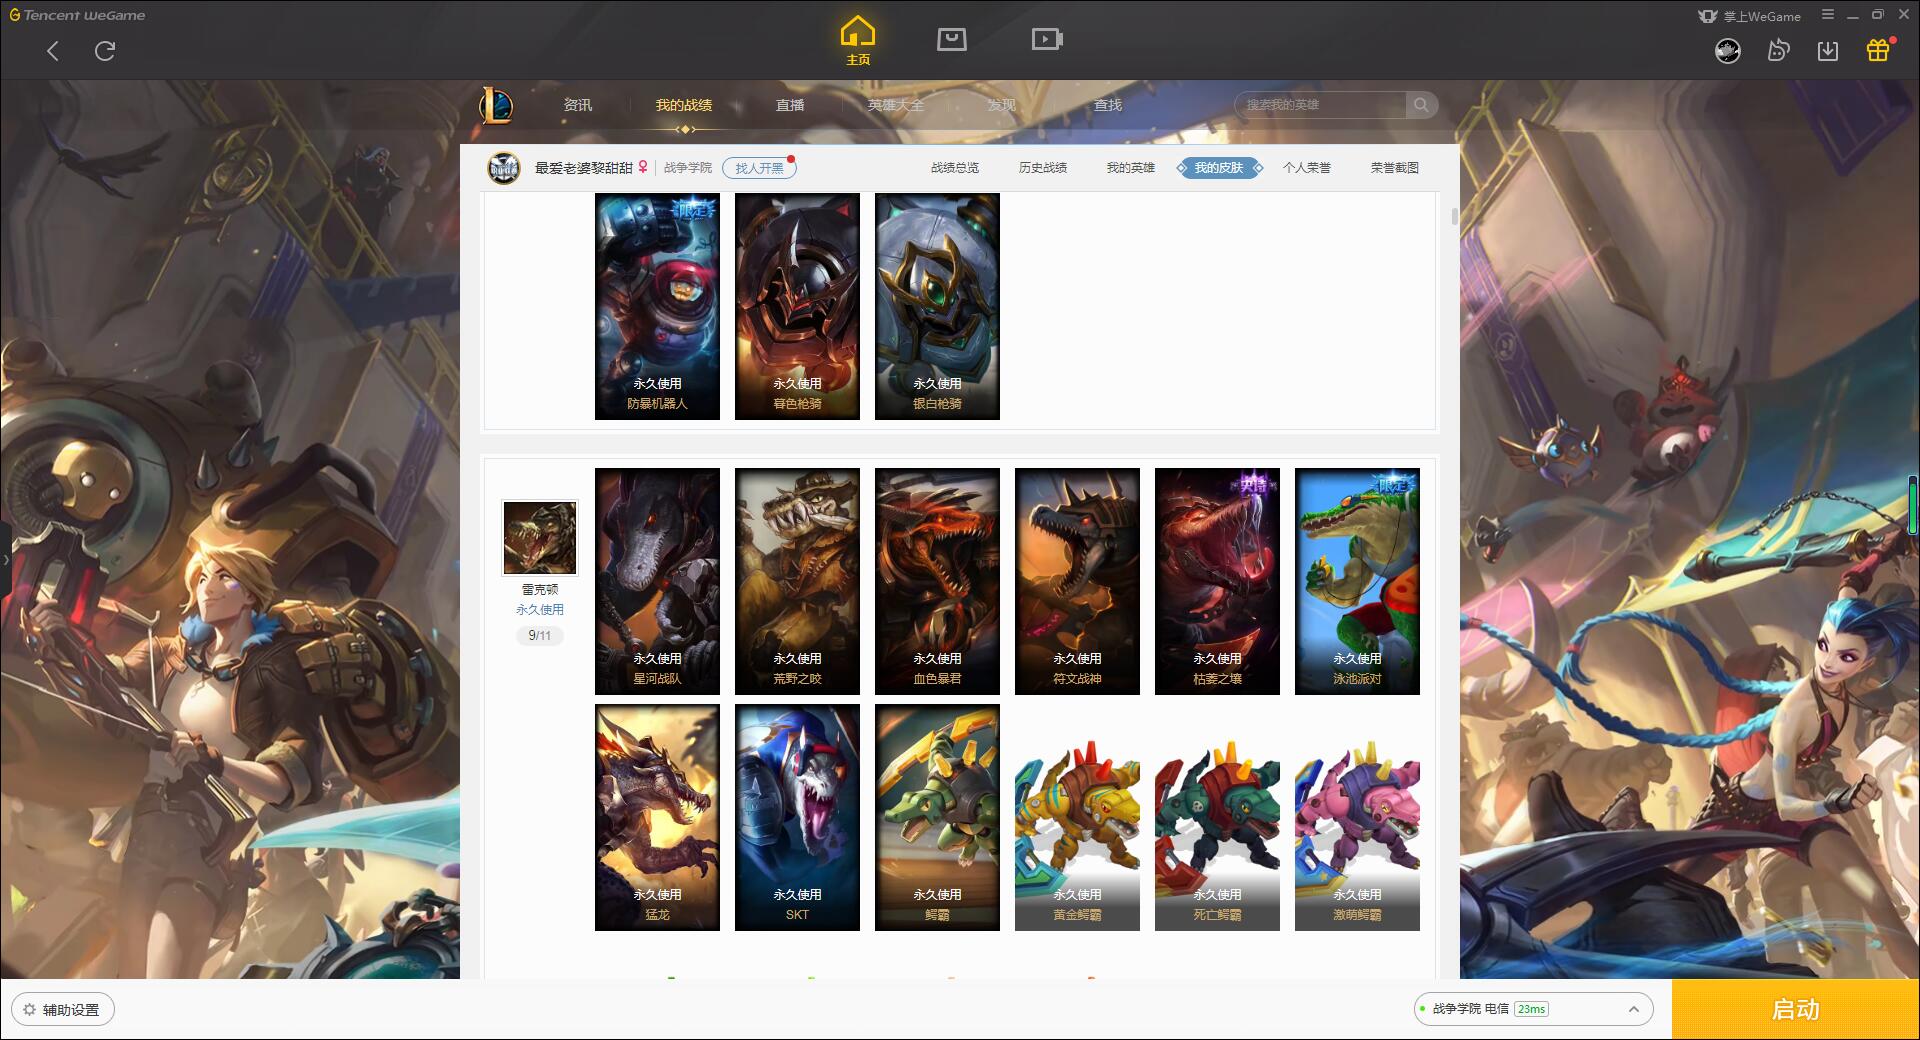The image size is (1920, 1040).
Task: Click the 找人开黑 button
Action: [759, 168]
